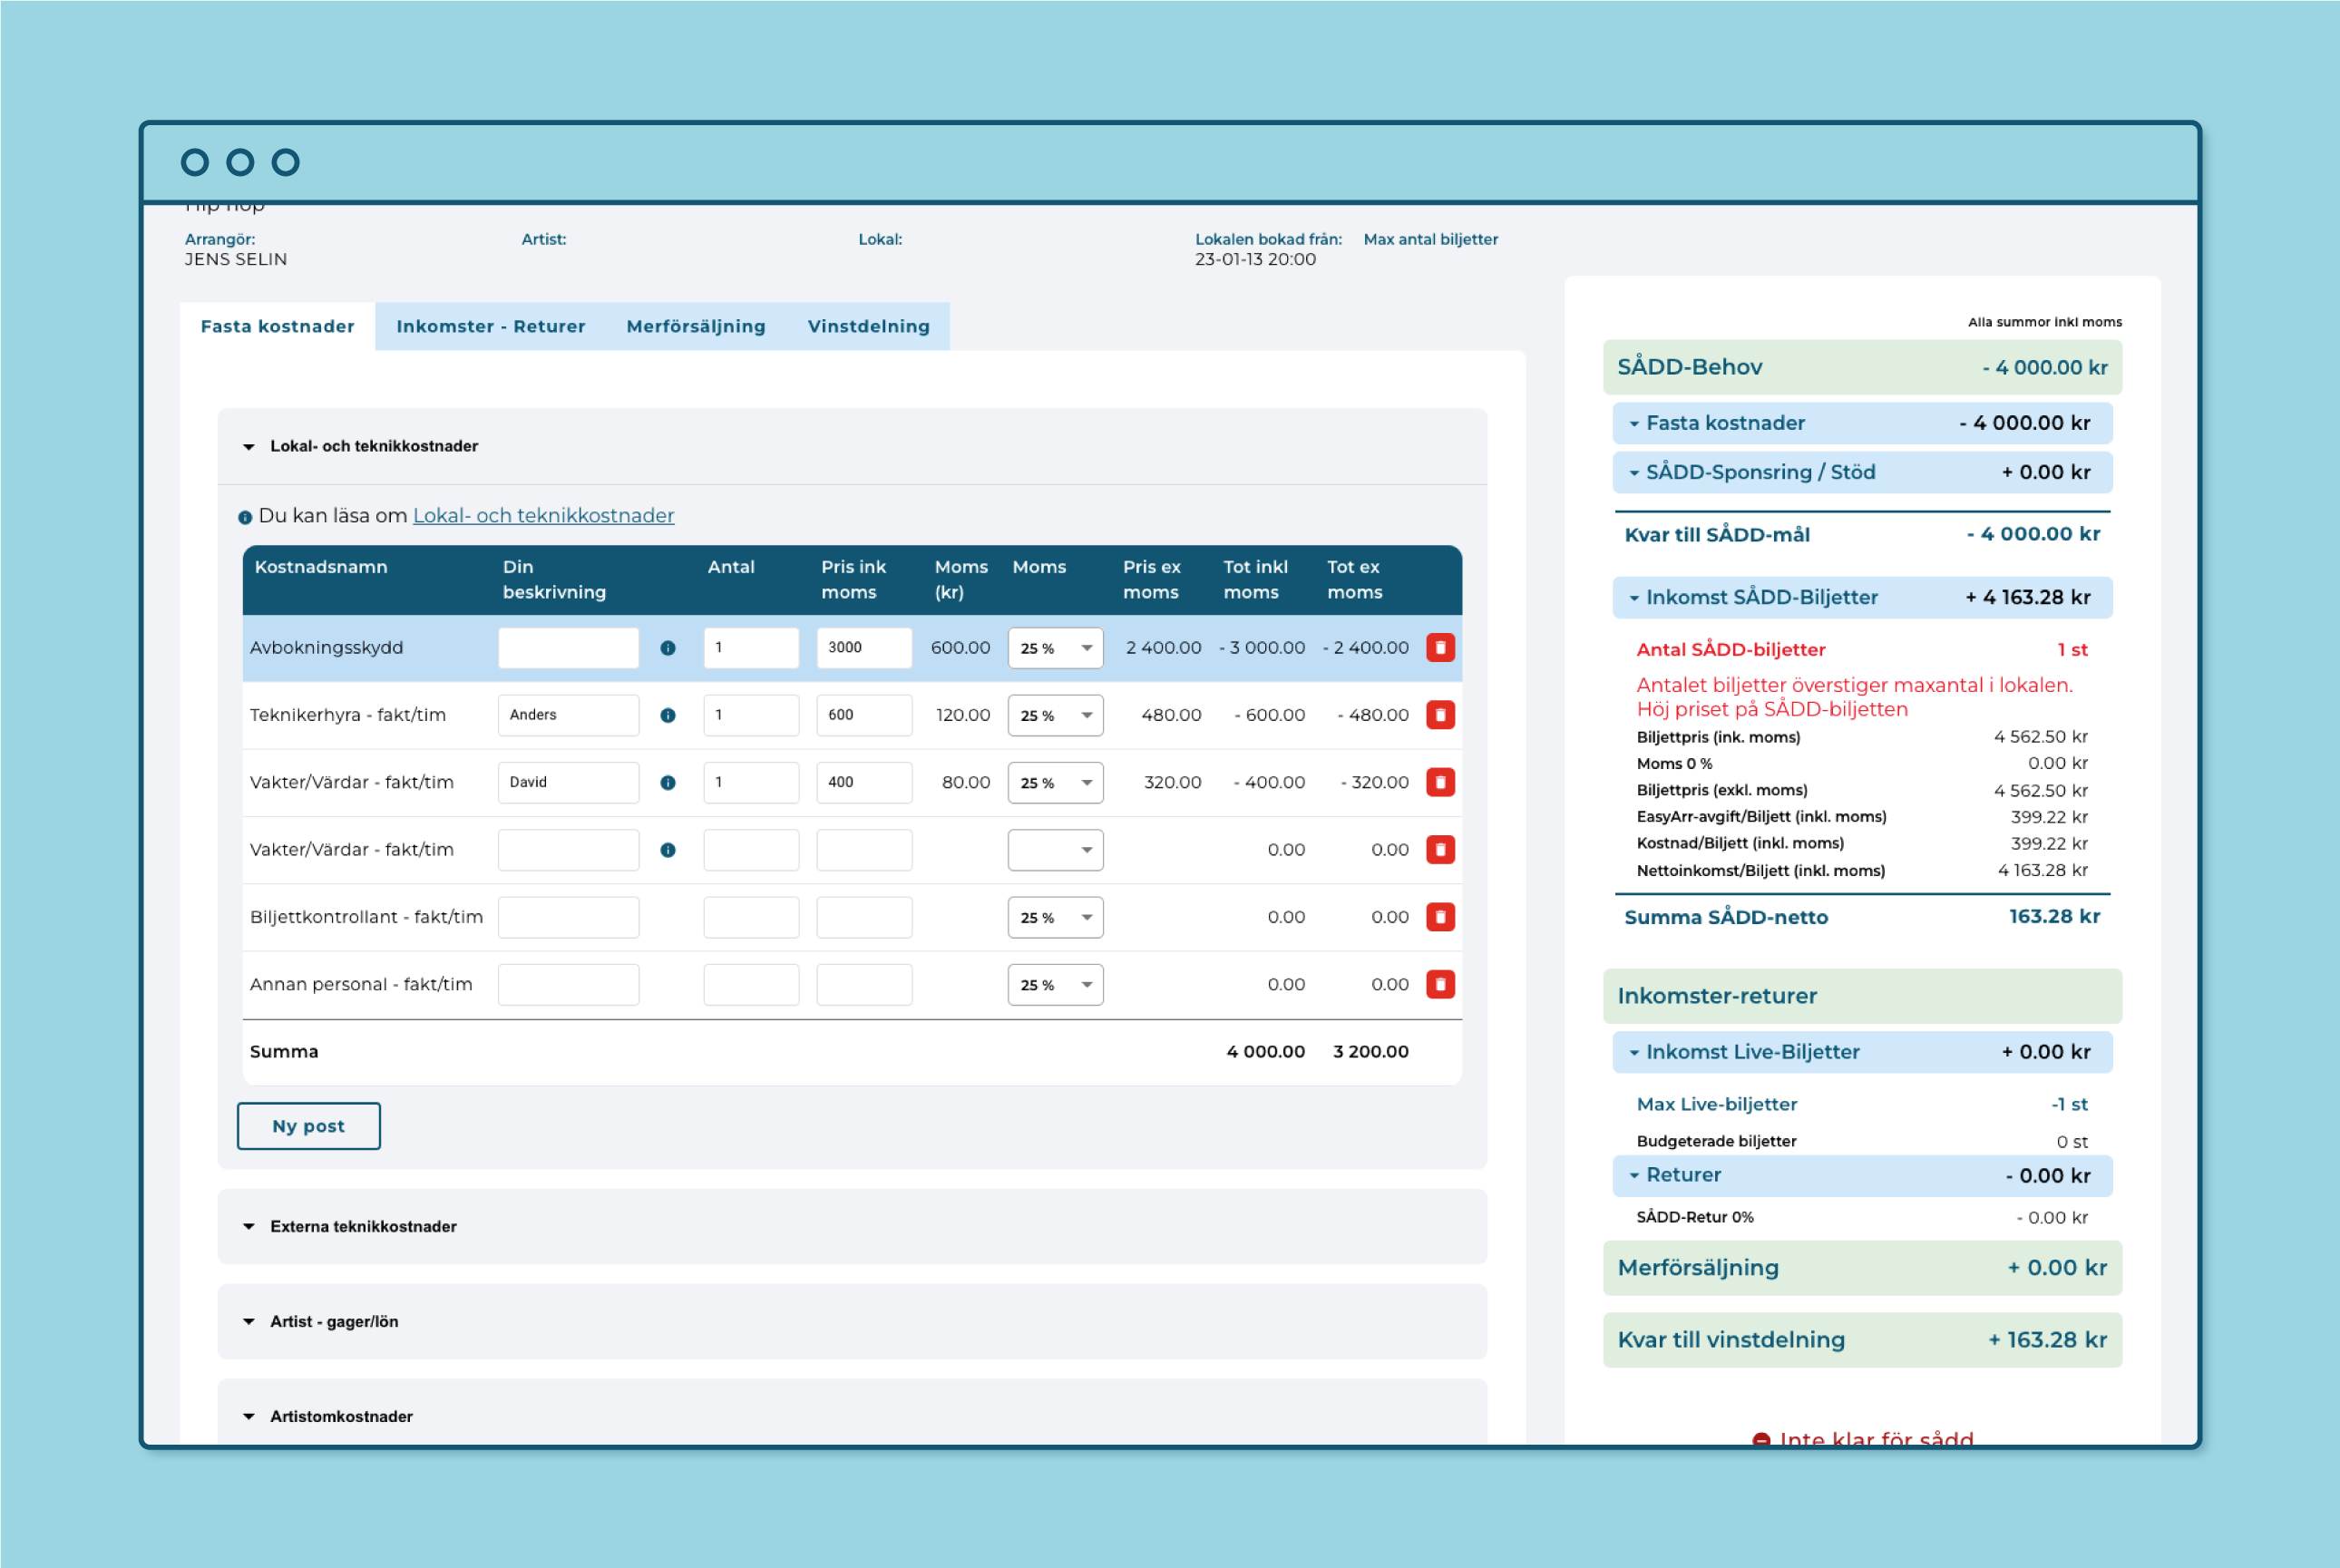Image resolution: width=2340 pixels, height=1568 pixels.
Task: Click info icon beside Anders description
Action: [x=668, y=715]
